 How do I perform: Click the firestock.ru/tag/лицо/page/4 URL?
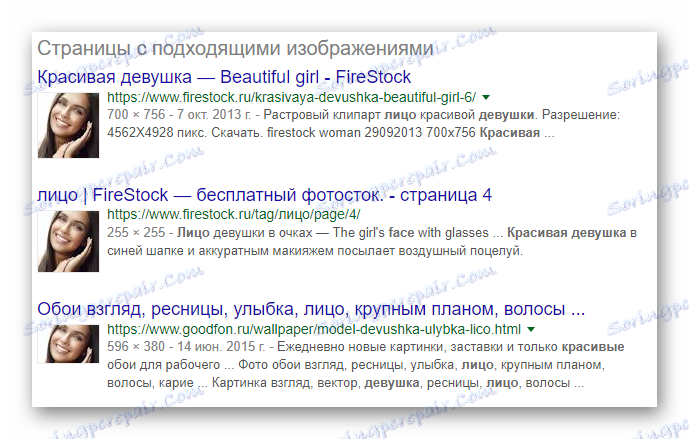[x=234, y=214]
